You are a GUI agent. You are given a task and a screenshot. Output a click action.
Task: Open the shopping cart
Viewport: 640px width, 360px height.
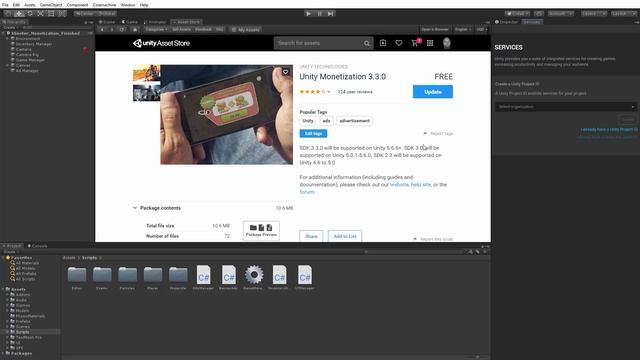tap(415, 43)
